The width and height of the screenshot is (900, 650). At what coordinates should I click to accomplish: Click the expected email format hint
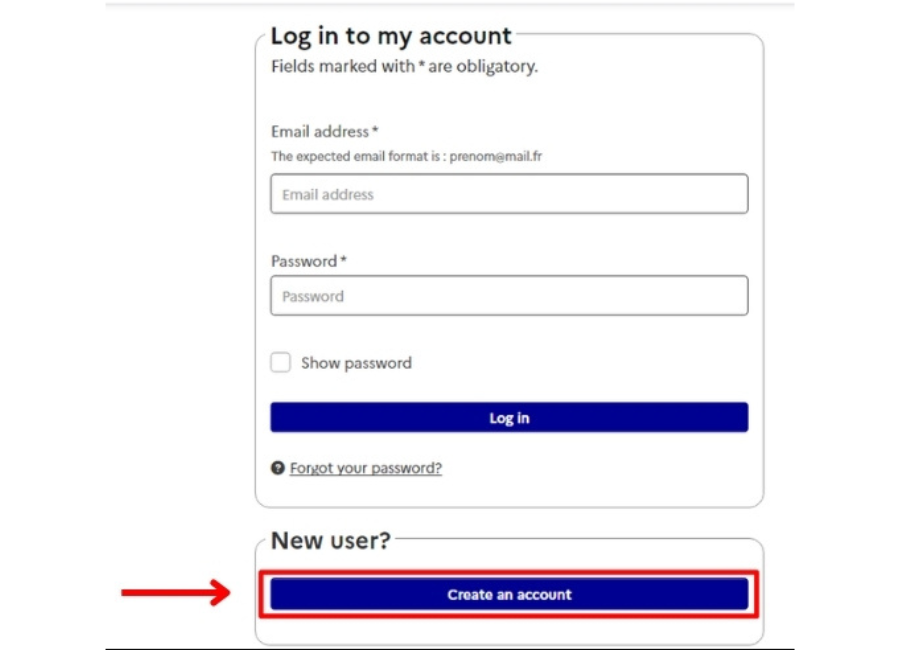(x=406, y=156)
